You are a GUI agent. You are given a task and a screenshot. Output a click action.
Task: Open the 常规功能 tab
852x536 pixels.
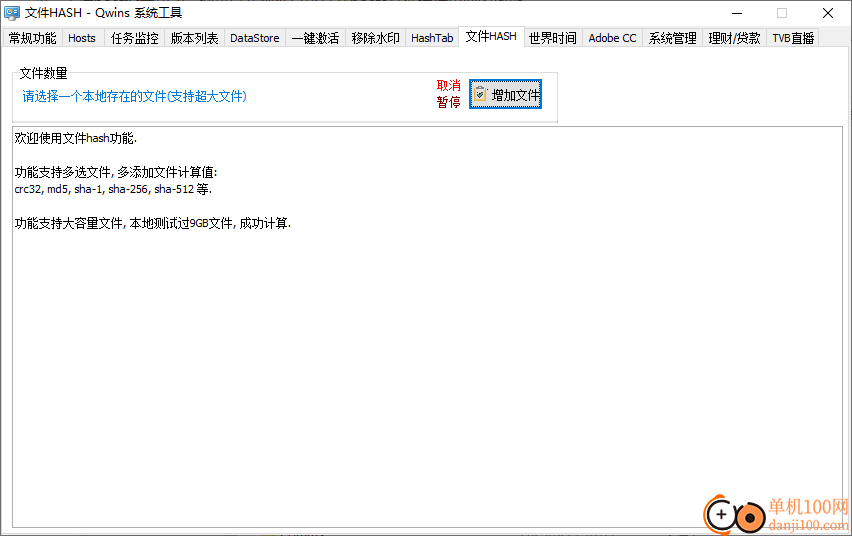coord(33,38)
